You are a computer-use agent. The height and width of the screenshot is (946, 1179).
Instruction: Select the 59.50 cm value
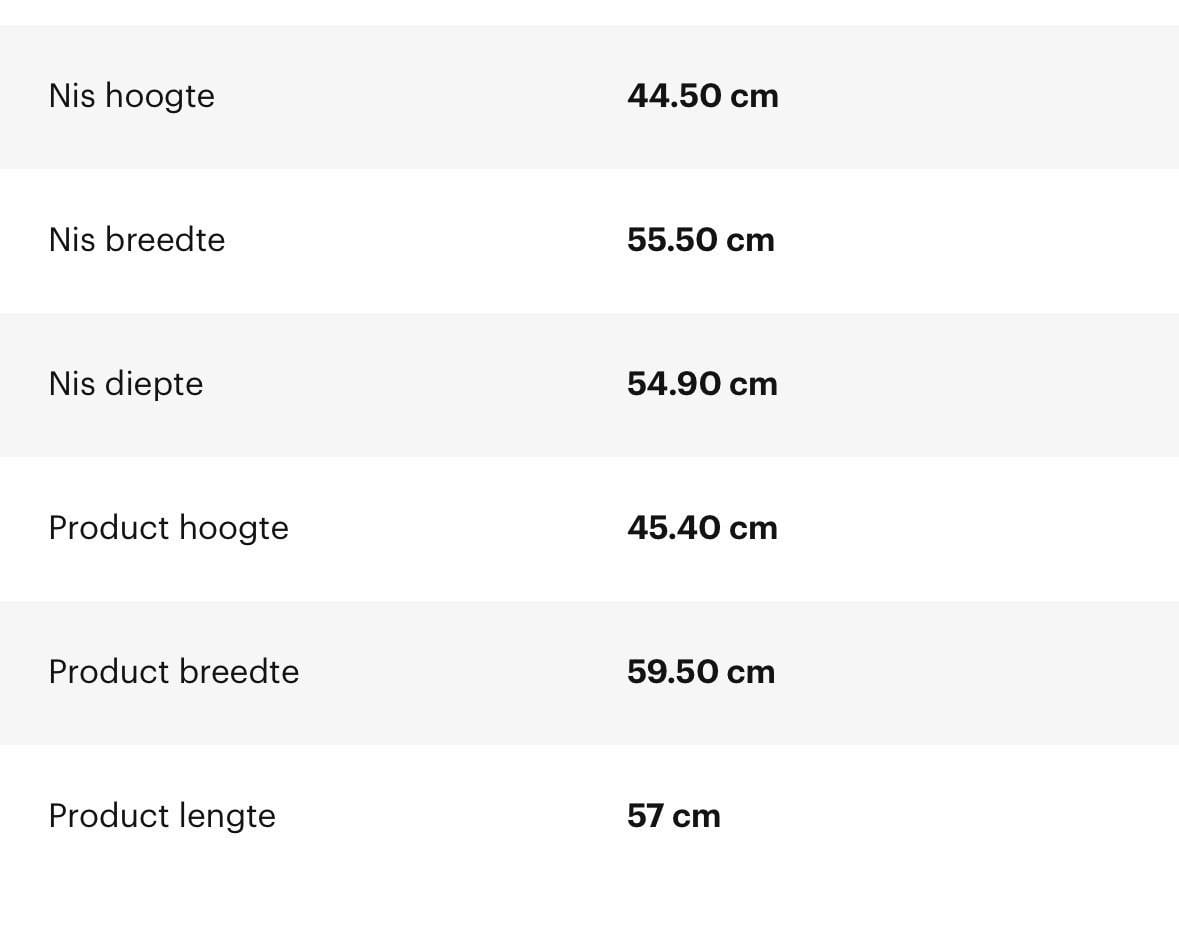pyautogui.click(x=701, y=672)
